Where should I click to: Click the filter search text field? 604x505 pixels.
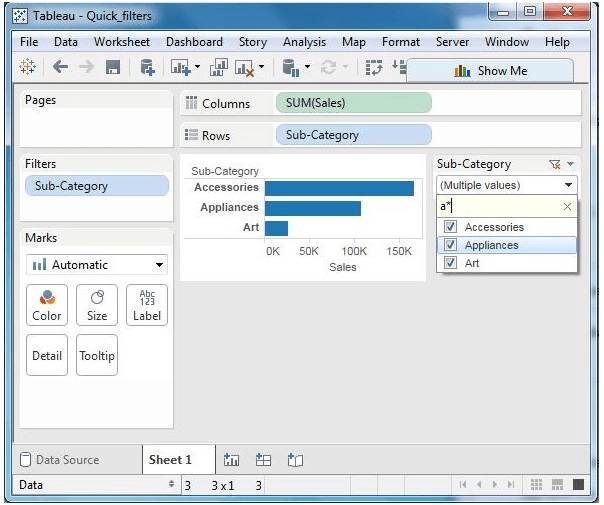click(x=497, y=206)
